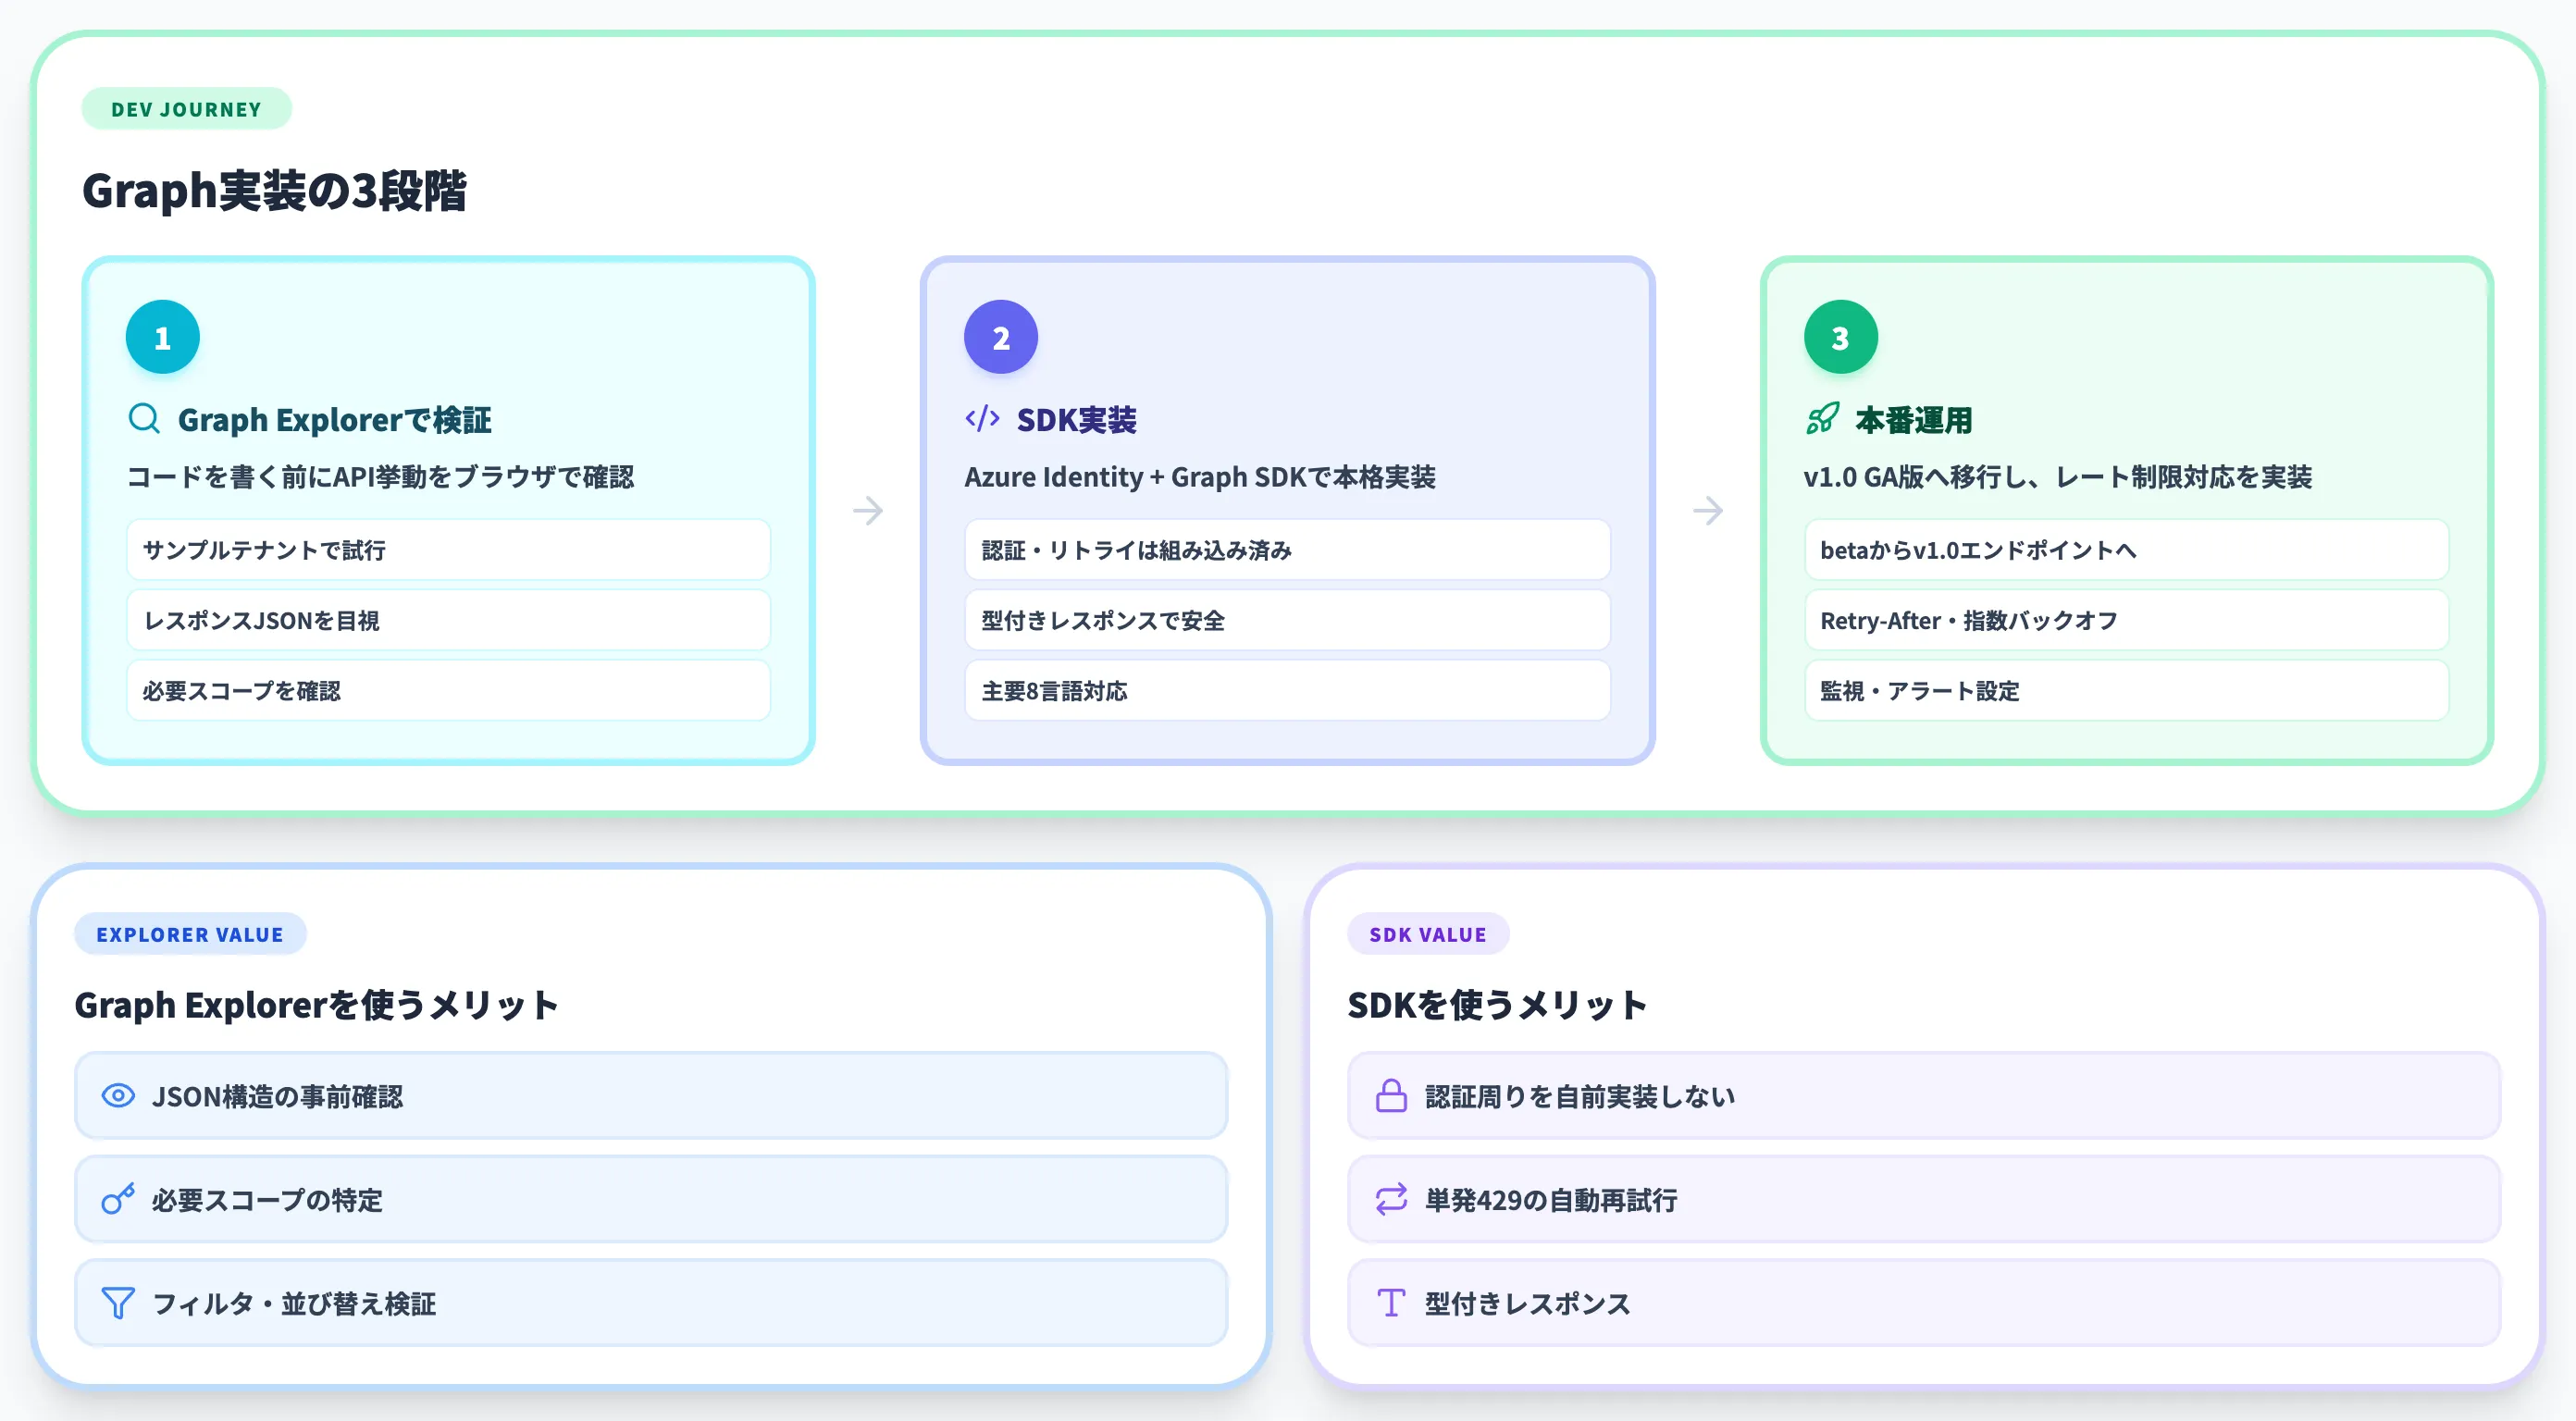The image size is (2576, 1421).
Task: Select the 認証・リトライは組み込み済み item
Action: pos(1288,550)
